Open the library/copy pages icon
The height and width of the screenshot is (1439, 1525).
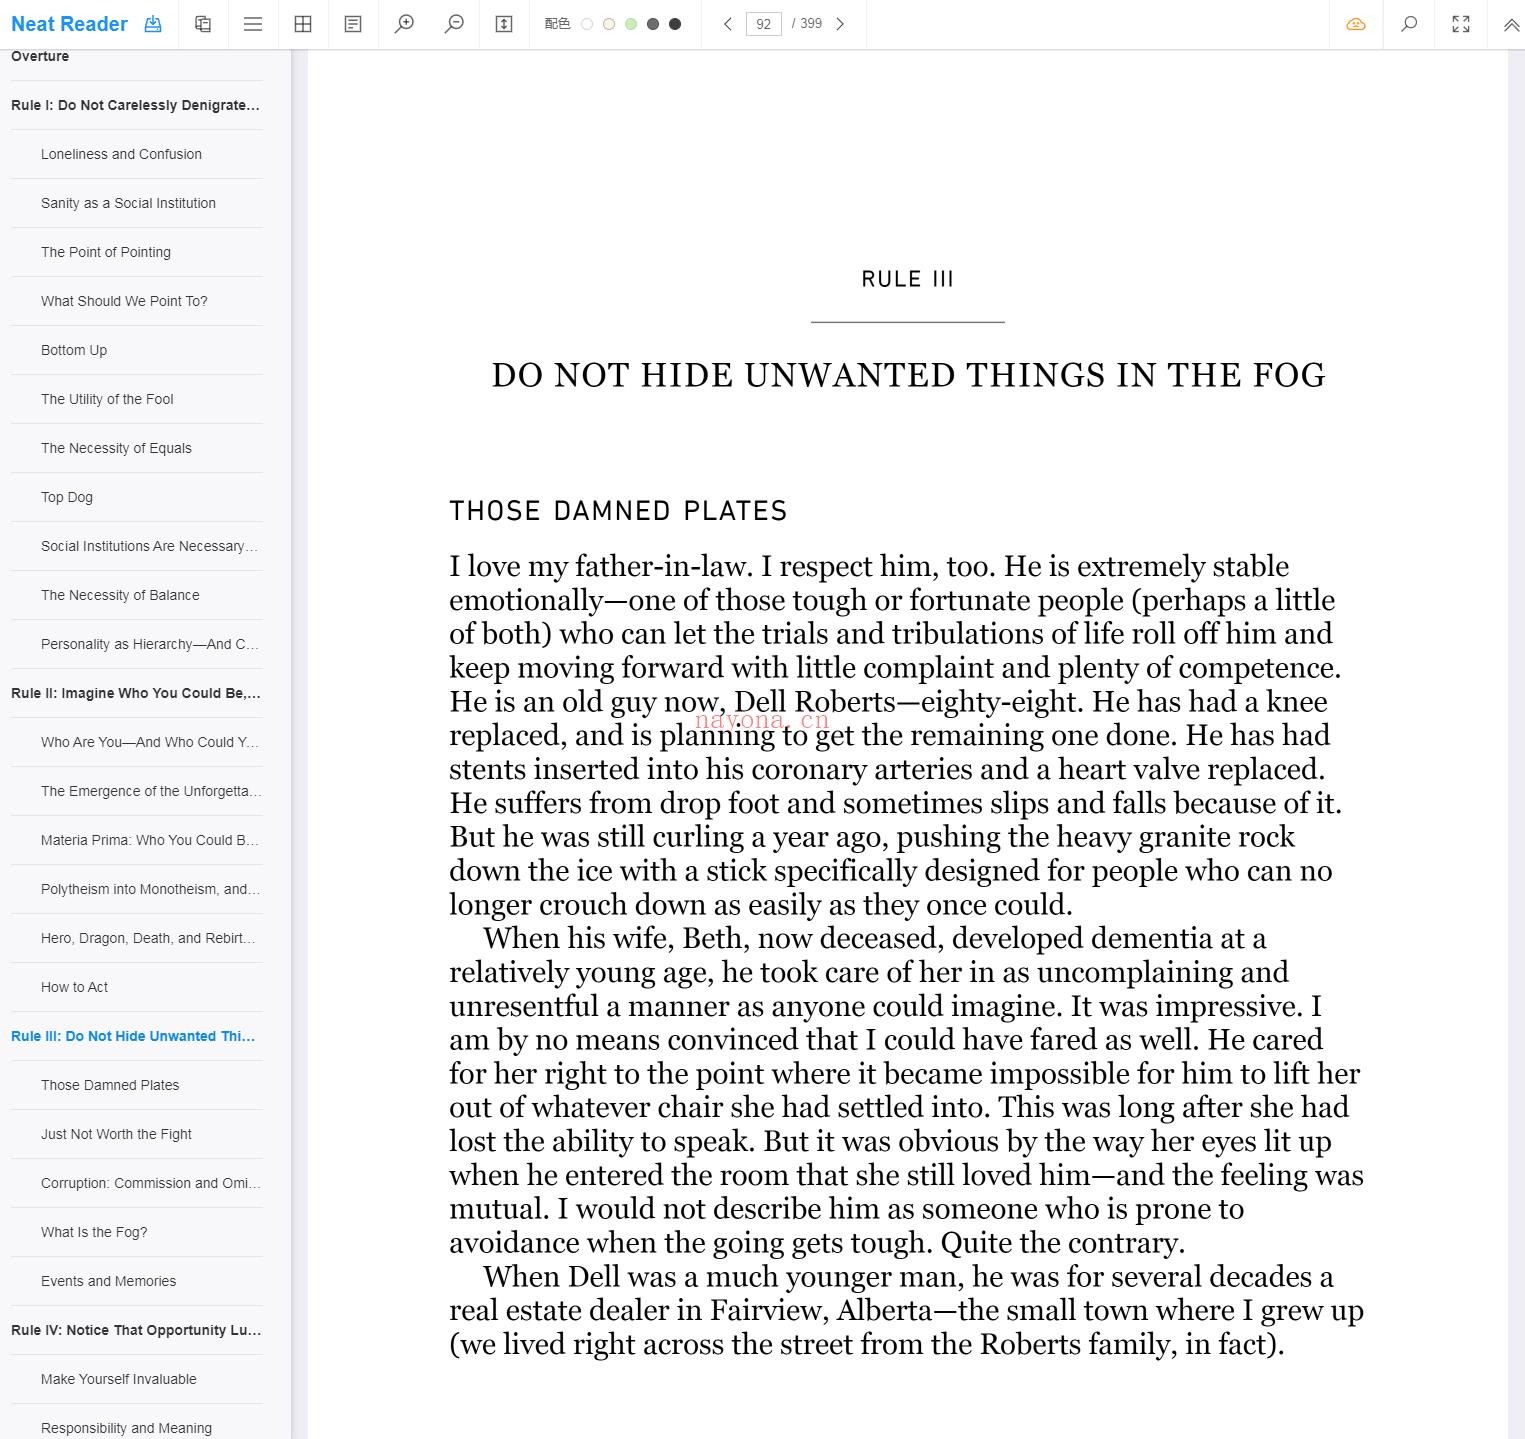point(203,24)
